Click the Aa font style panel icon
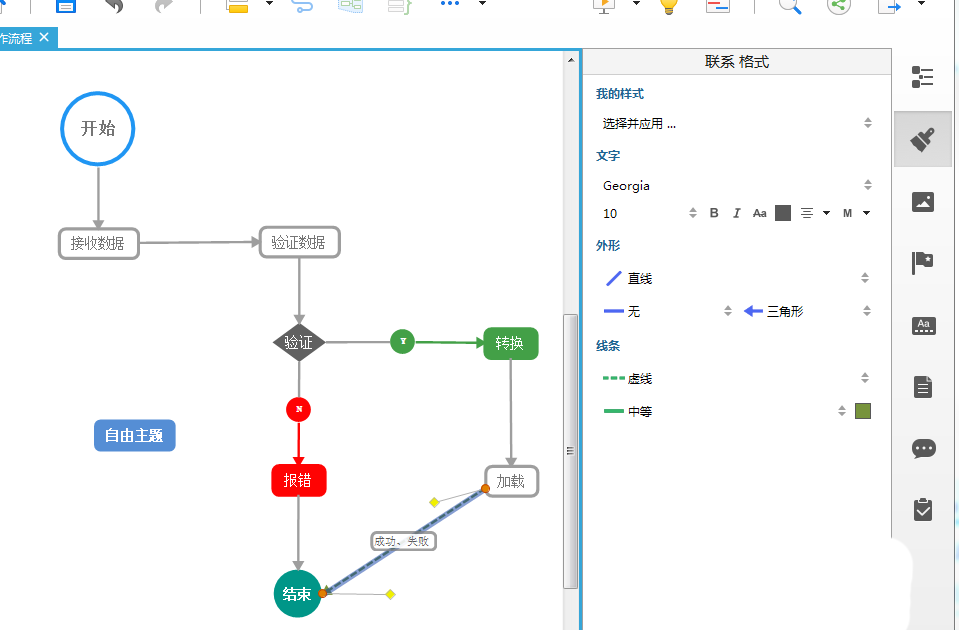 [x=922, y=324]
